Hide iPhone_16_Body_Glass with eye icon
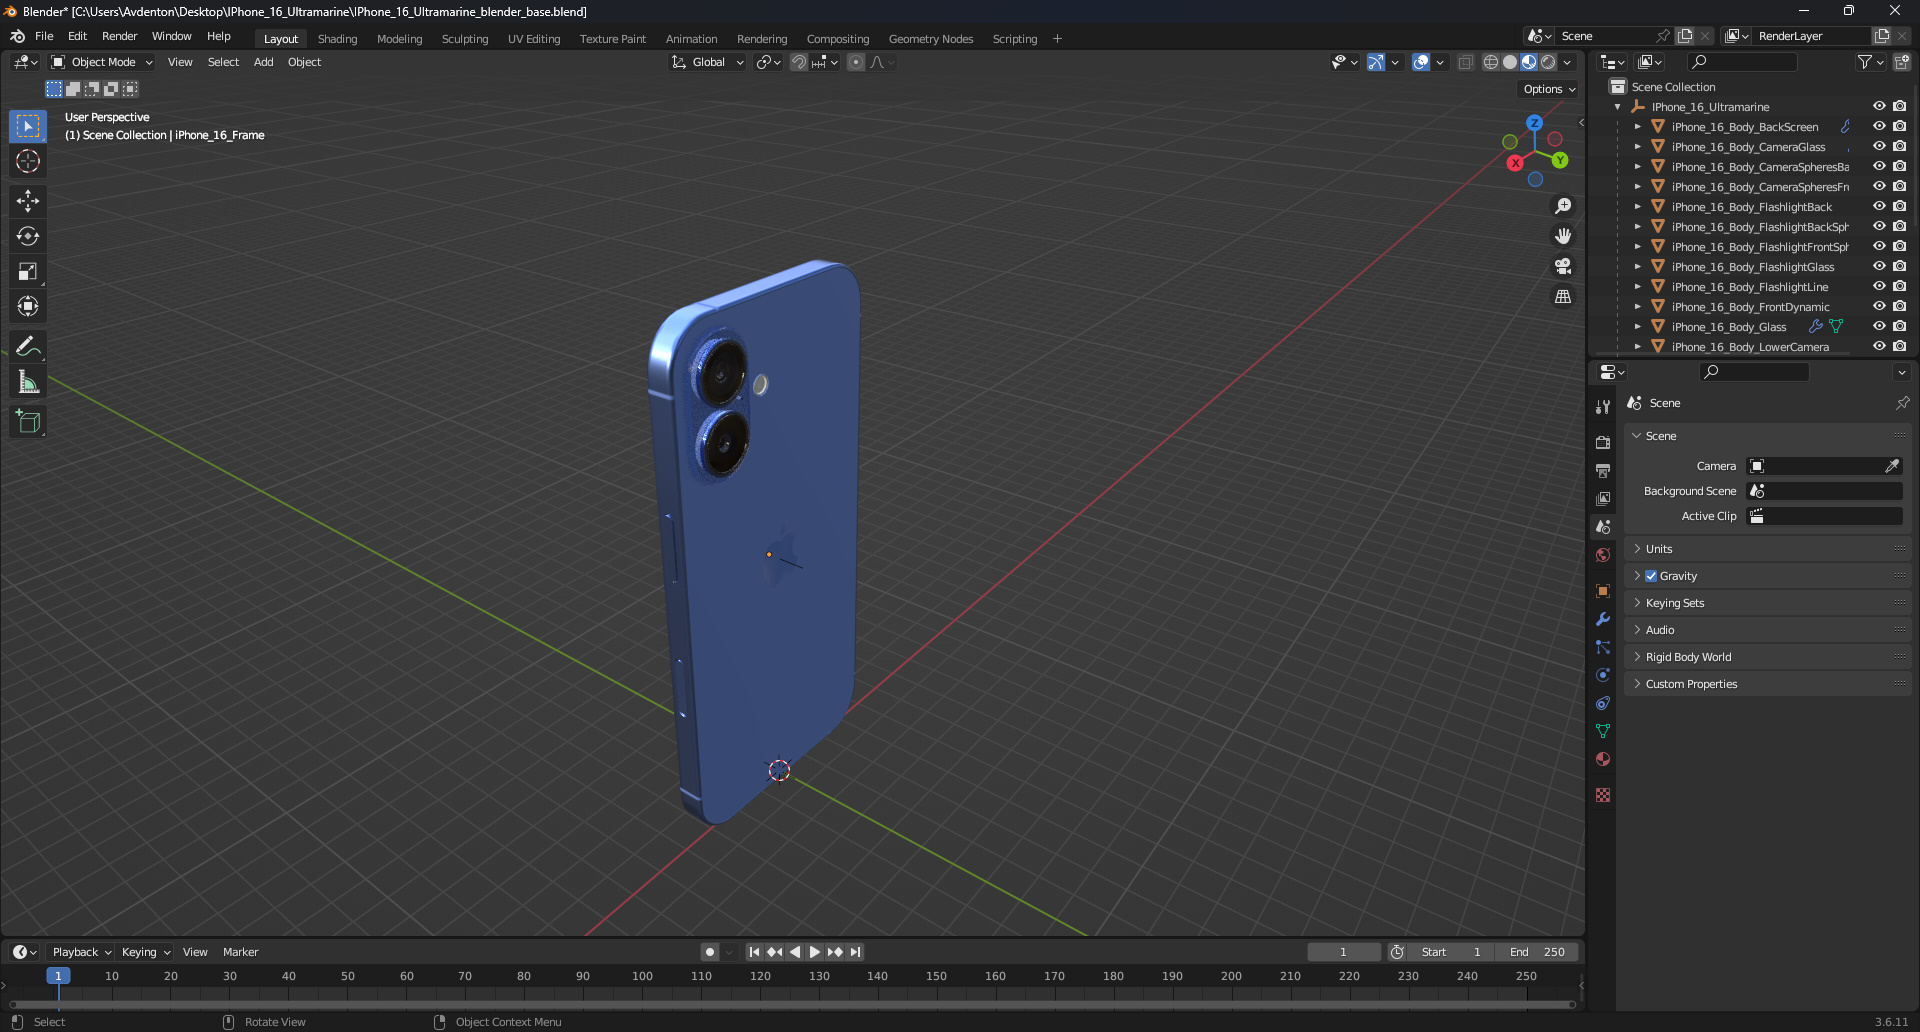Screen dimensions: 1920x1032 tap(1879, 327)
